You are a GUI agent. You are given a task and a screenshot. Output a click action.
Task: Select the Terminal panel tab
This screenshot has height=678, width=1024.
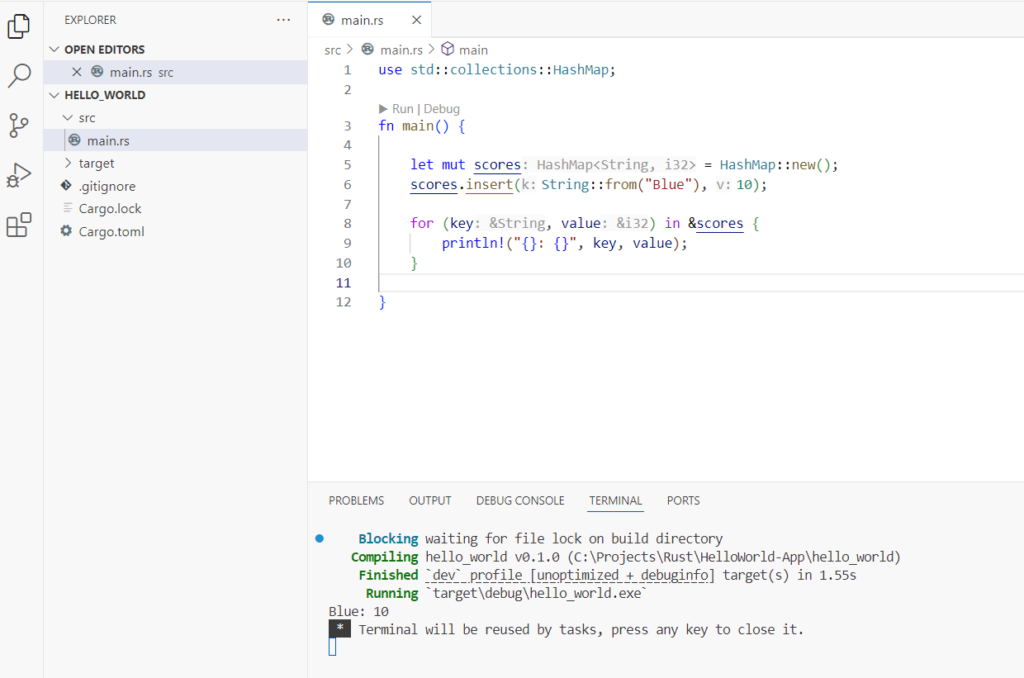tap(615, 500)
